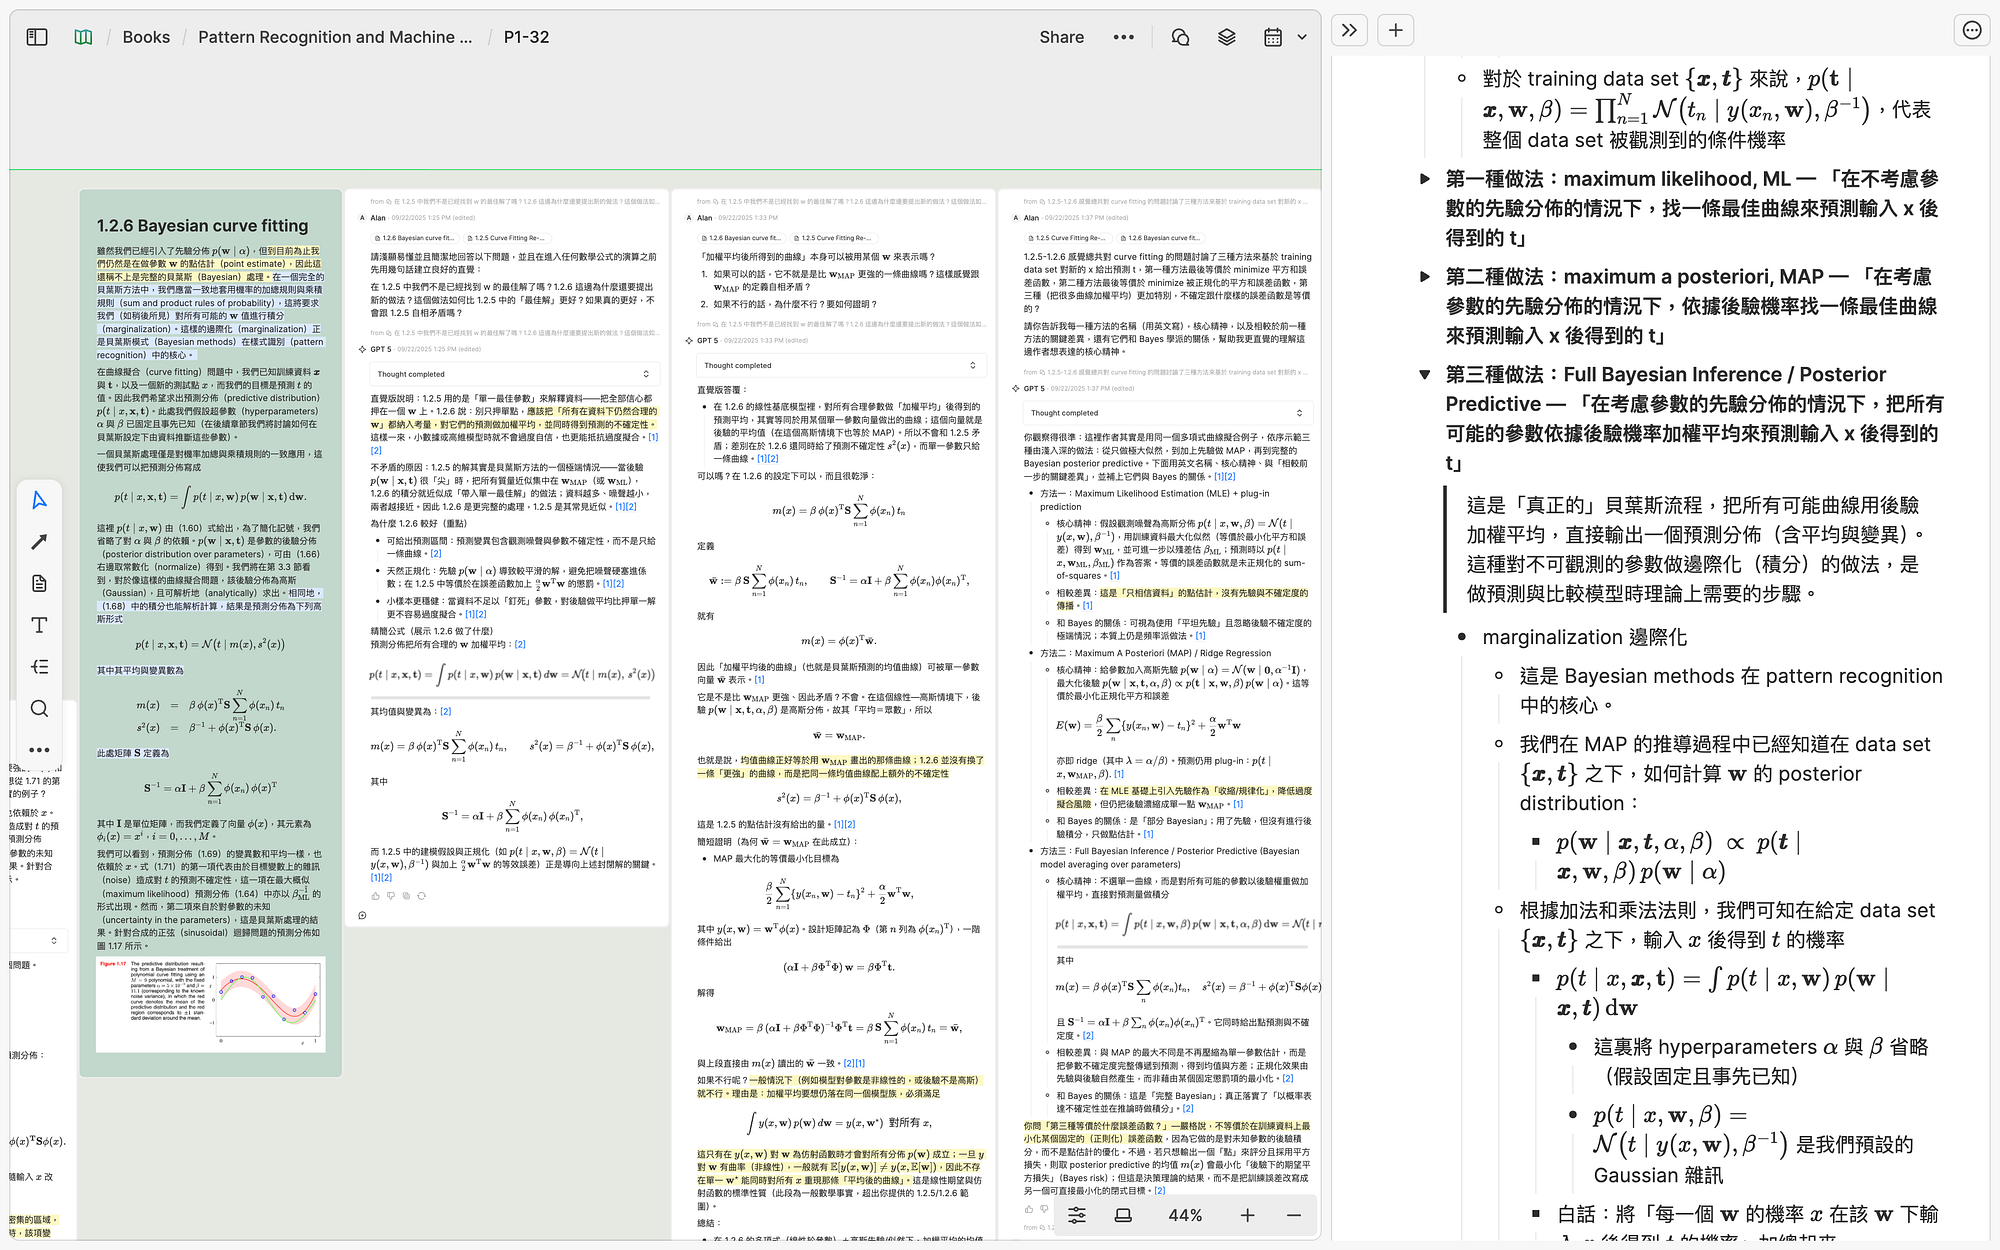Toggle the left sidebar panel icon

[37, 37]
